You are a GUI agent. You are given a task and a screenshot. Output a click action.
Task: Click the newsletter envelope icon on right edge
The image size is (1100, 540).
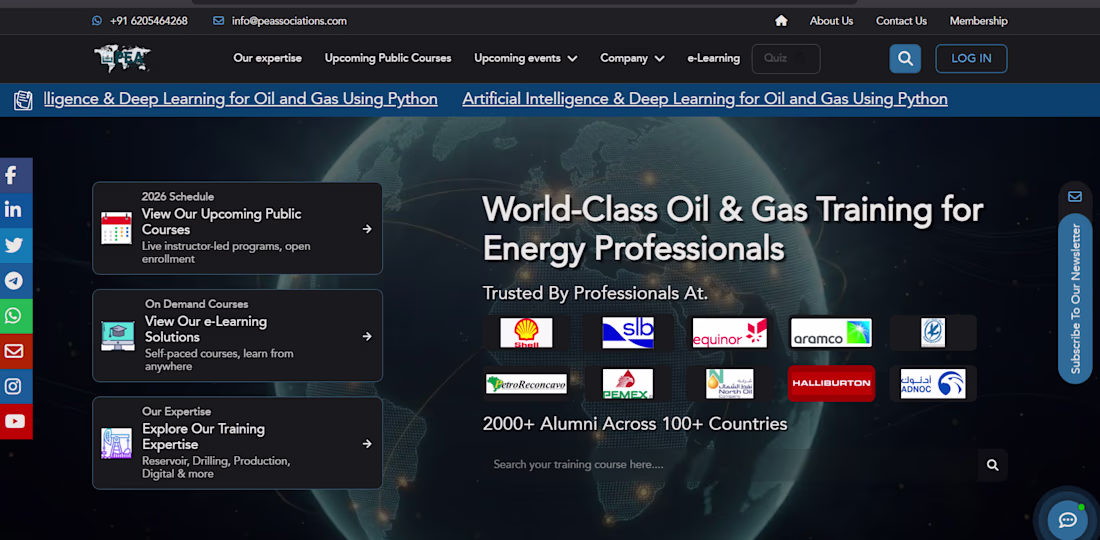click(1075, 196)
